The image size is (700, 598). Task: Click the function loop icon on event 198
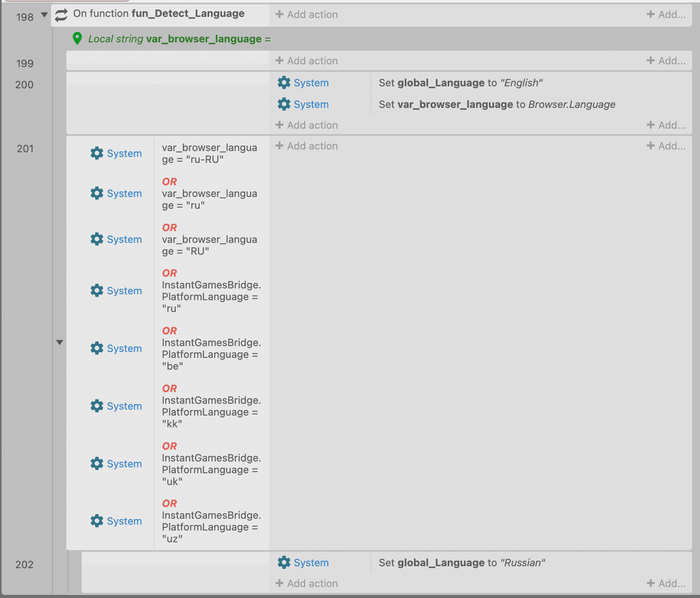[61, 15]
